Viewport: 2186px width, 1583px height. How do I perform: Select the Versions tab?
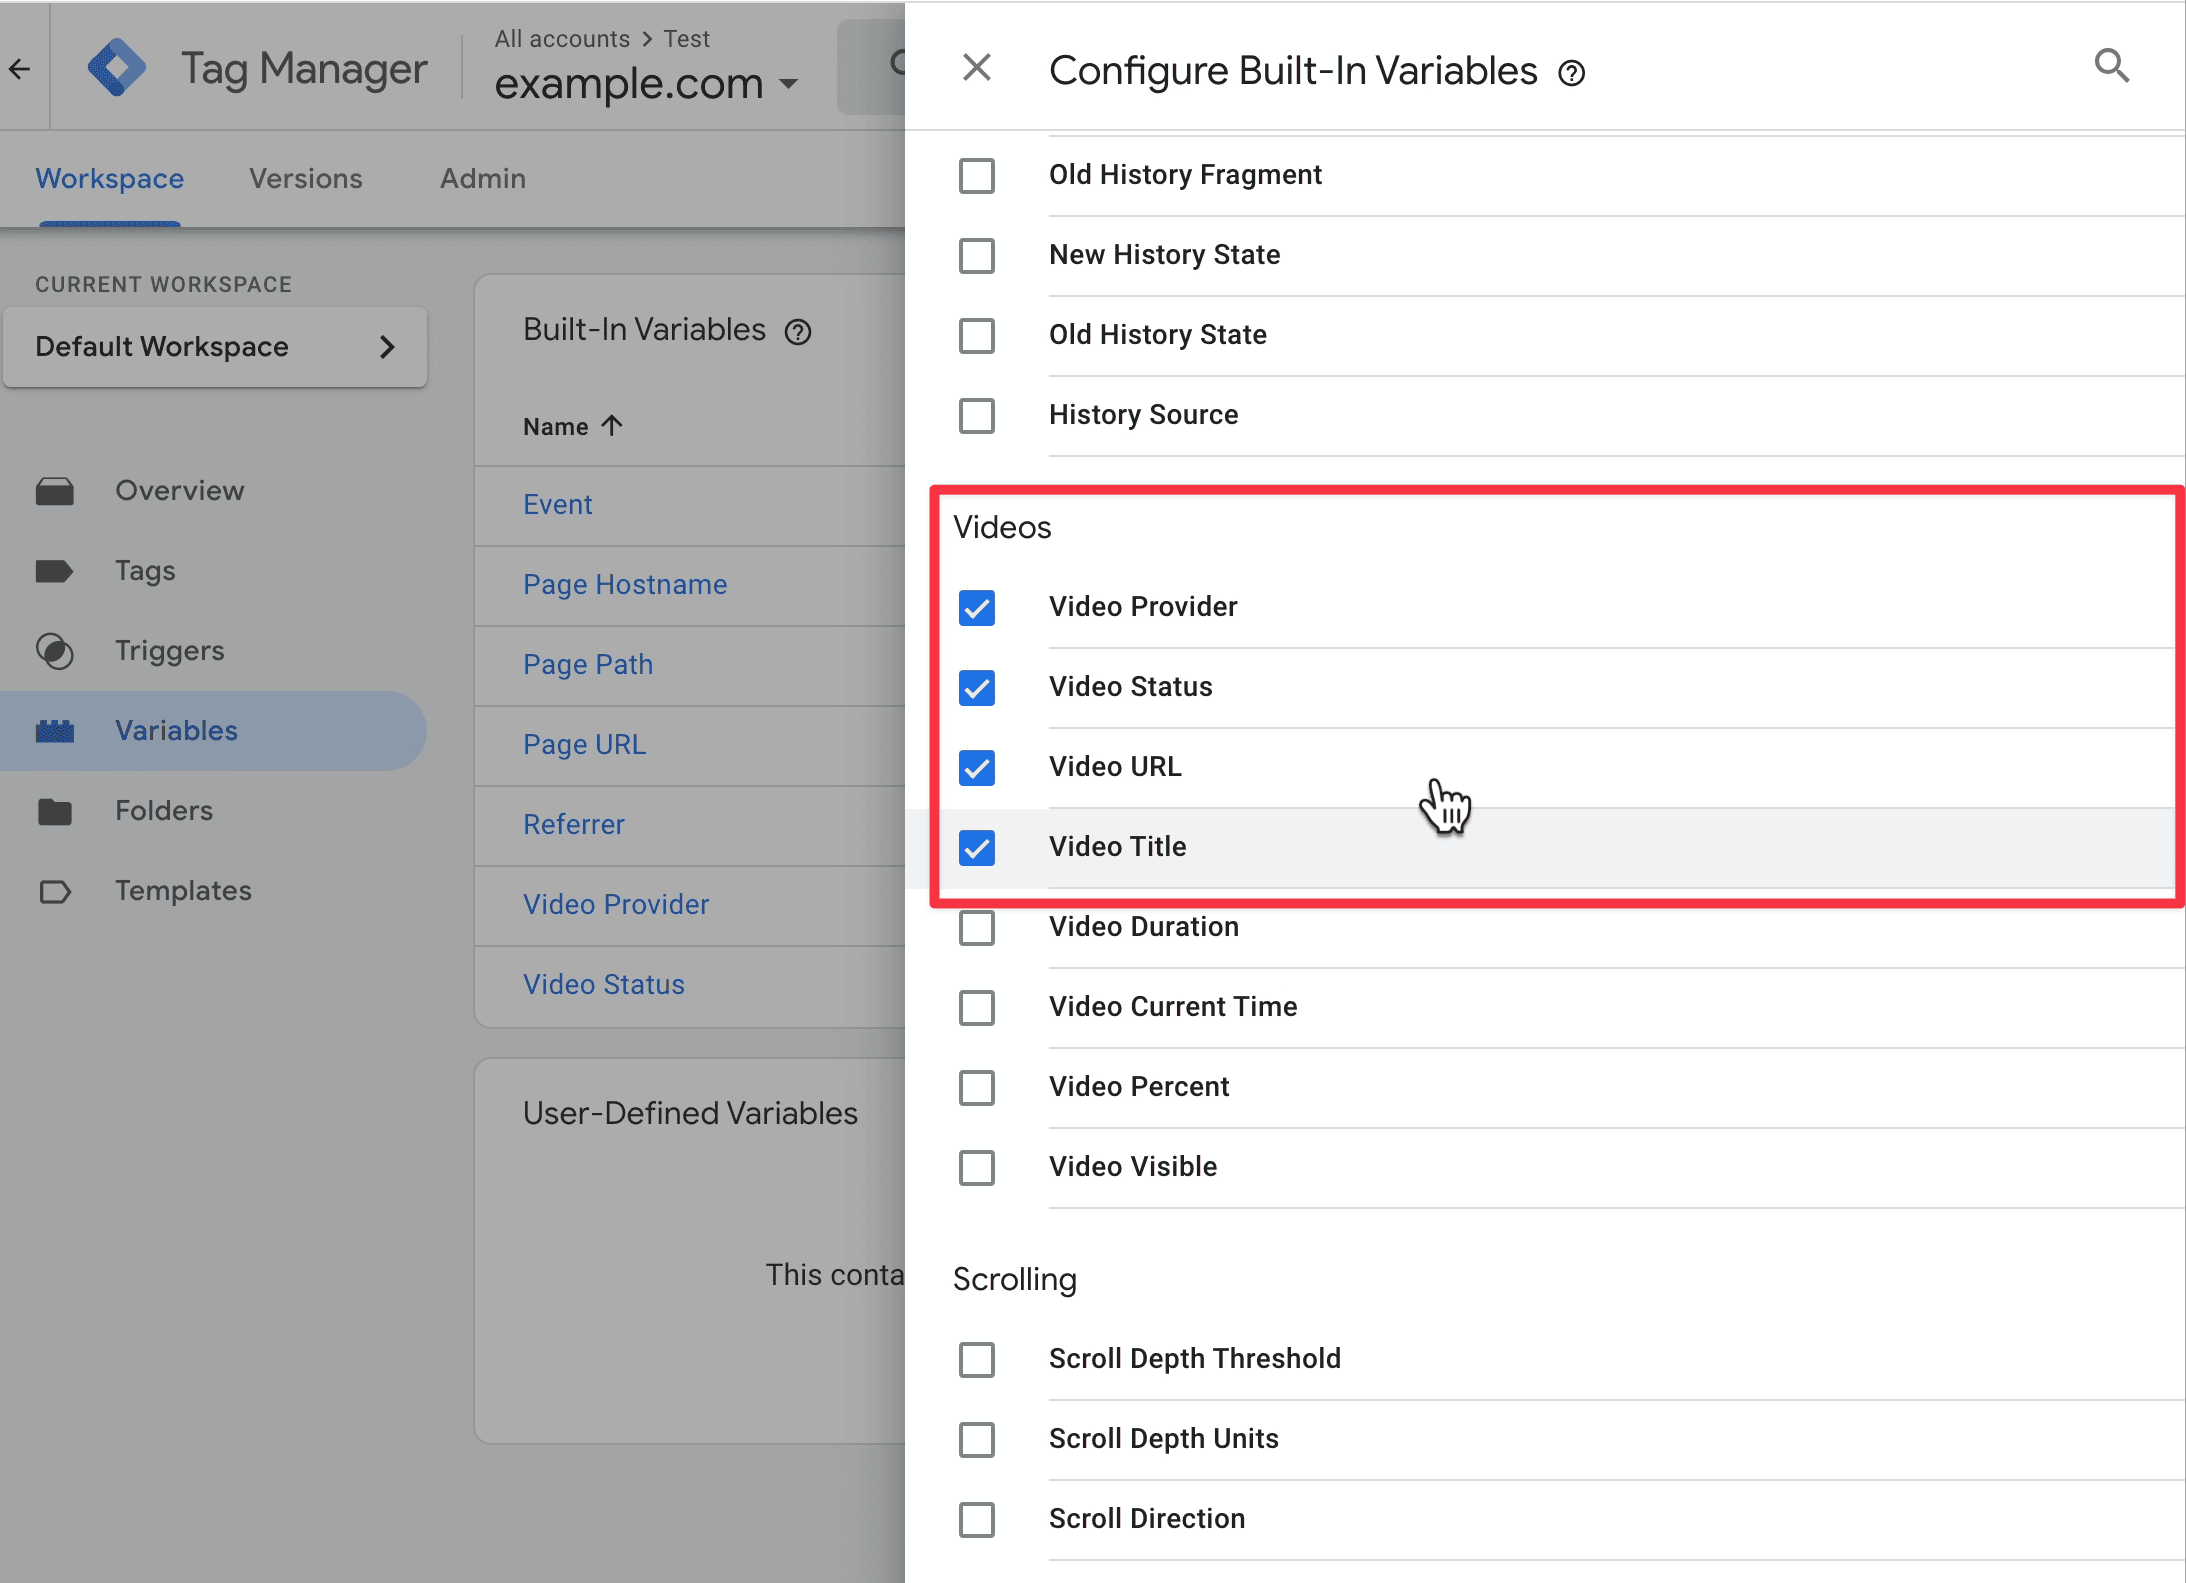(x=305, y=178)
